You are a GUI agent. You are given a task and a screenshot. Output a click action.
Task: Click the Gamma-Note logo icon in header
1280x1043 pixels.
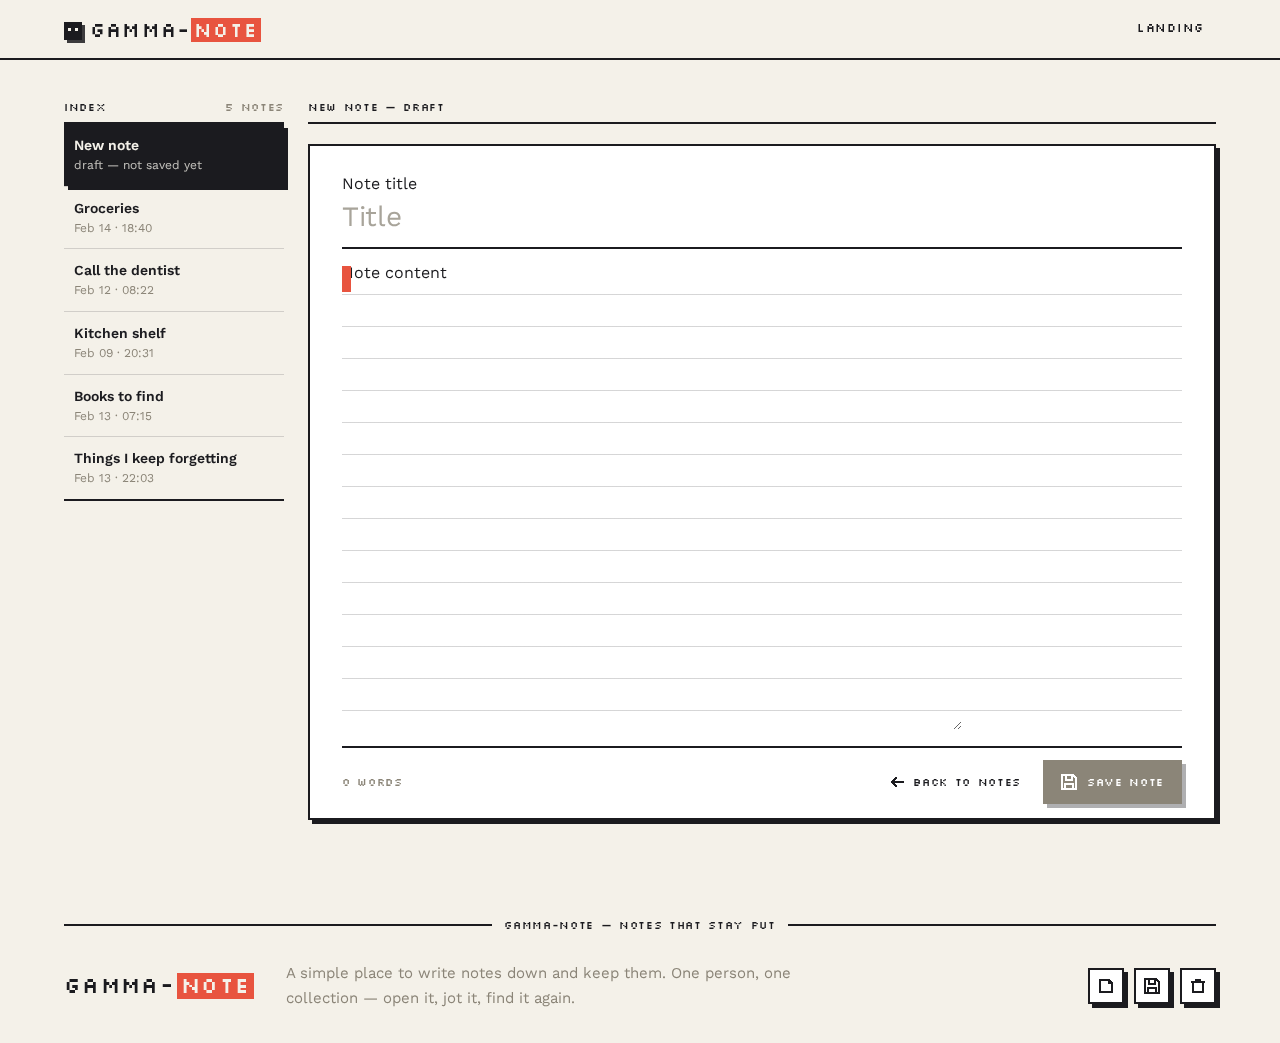(75, 32)
